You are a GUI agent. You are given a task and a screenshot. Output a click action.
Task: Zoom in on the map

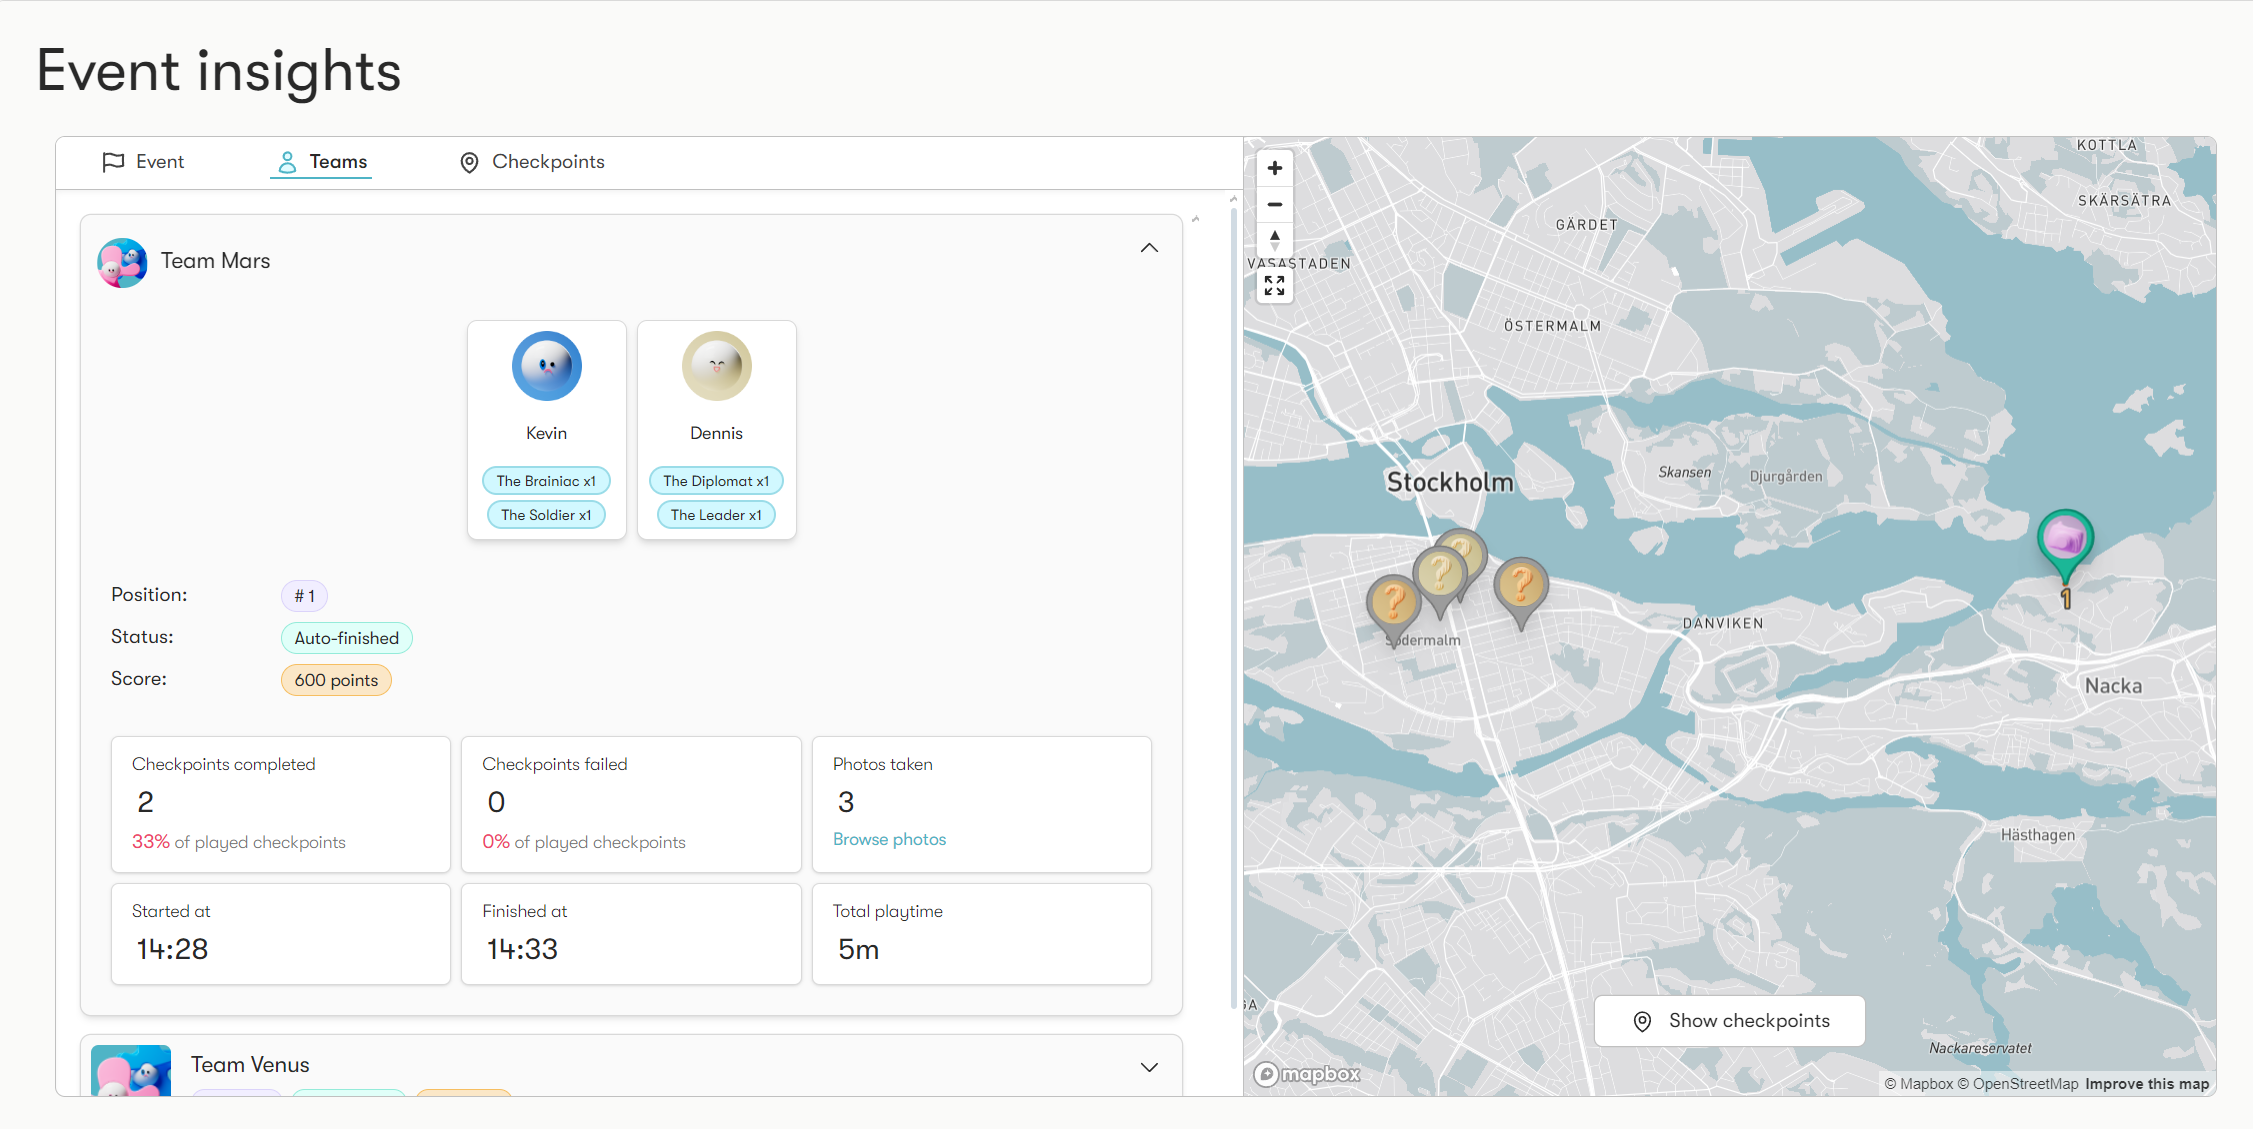[x=1275, y=168]
